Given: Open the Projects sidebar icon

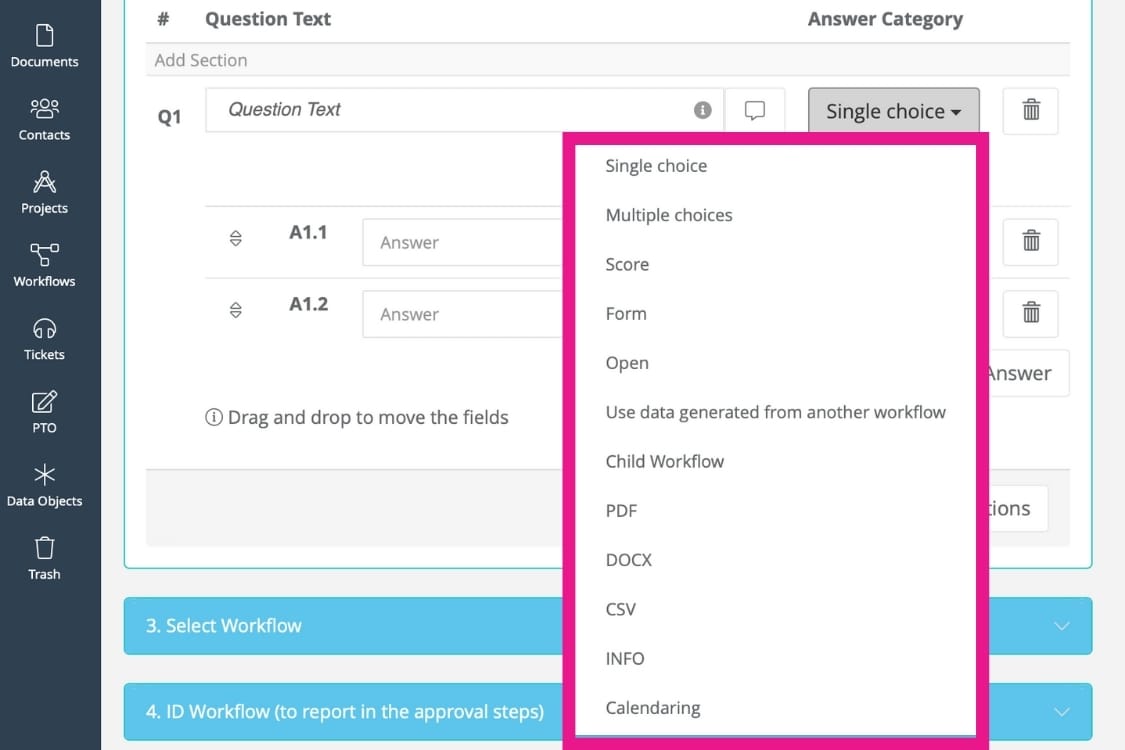Looking at the screenshot, I should (x=44, y=193).
